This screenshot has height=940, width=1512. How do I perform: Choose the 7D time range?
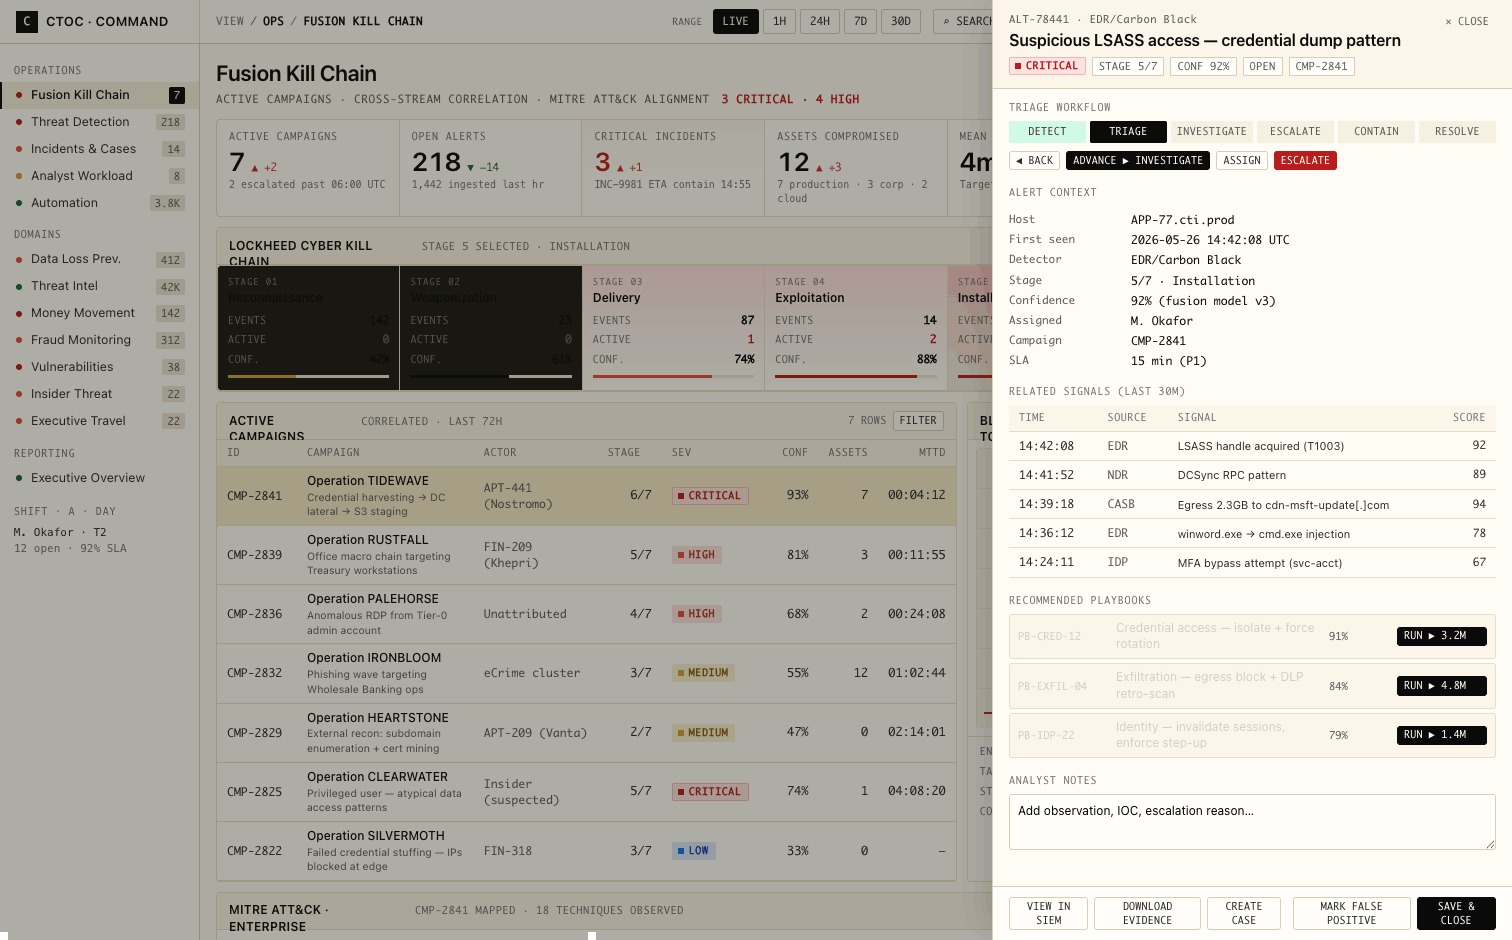[860, 21]
